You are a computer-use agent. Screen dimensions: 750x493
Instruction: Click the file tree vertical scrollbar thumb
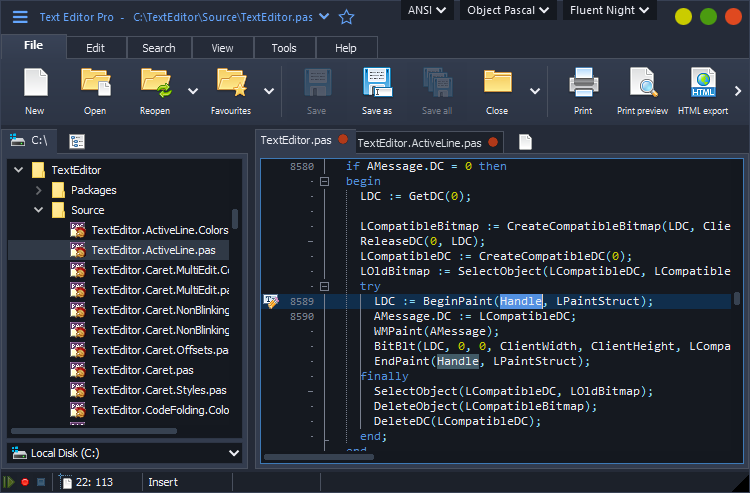click(235, 219)
